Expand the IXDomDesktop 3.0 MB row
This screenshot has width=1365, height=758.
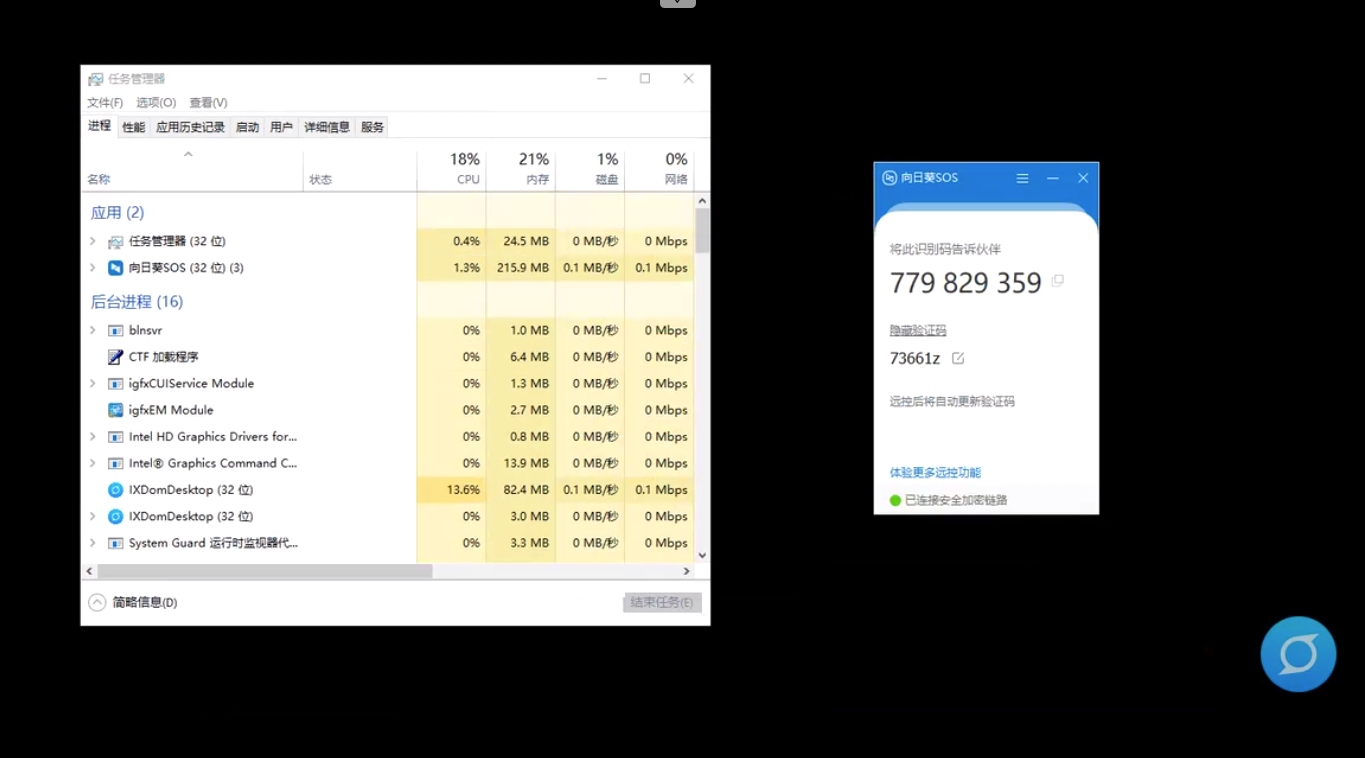pyautogui.click(x=93, y=516)
